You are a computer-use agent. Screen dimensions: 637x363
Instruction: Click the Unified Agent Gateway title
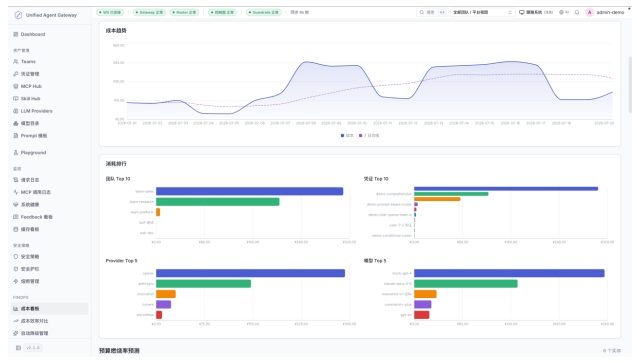[x=51, y=15]
